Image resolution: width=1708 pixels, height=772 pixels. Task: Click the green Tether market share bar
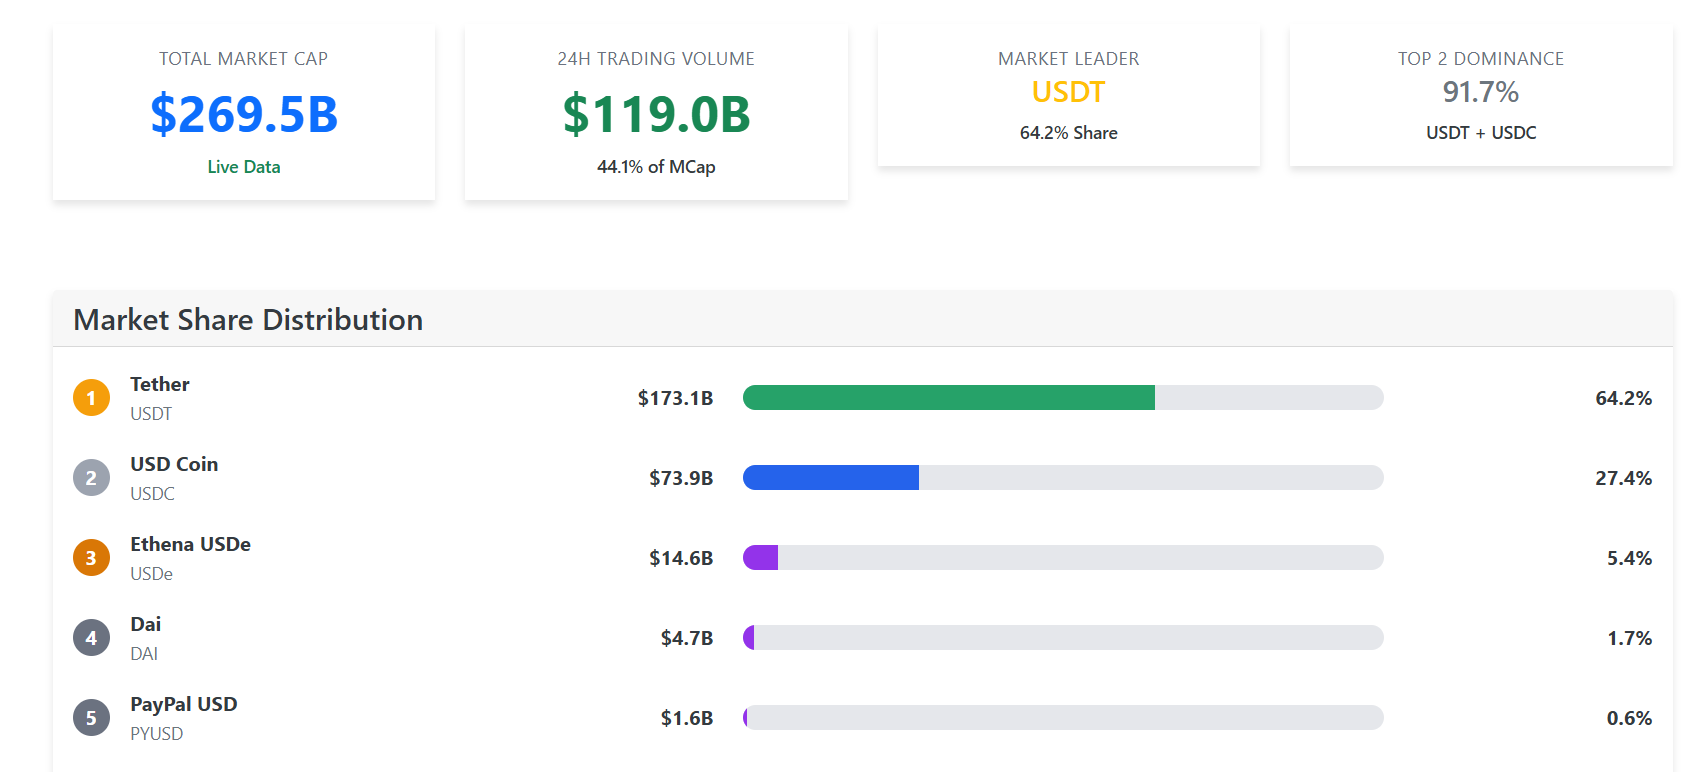948,398
